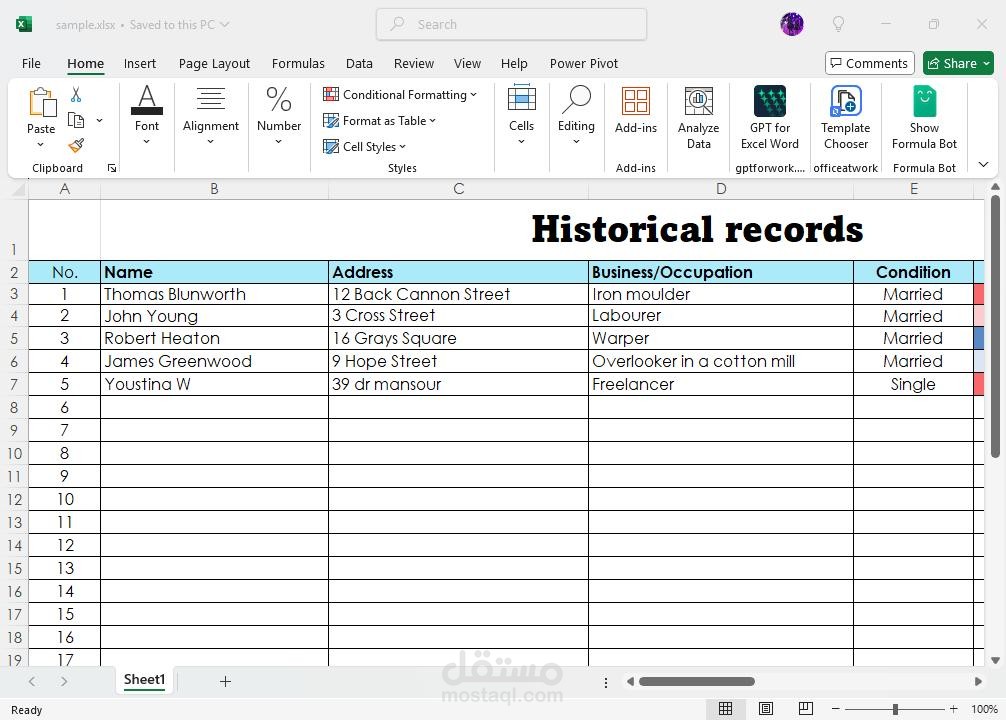The width and height of the screenshot is (1006, 720).
Task: Switch to the Formulas ribbon tab
Action: click(x=298, y=63)
